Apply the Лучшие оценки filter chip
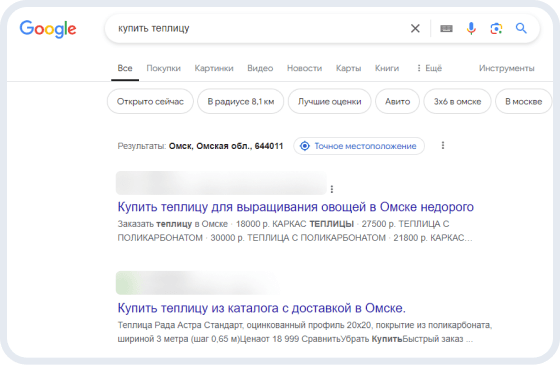This screenshot has height=365, width=560. (x=330, y=101)
